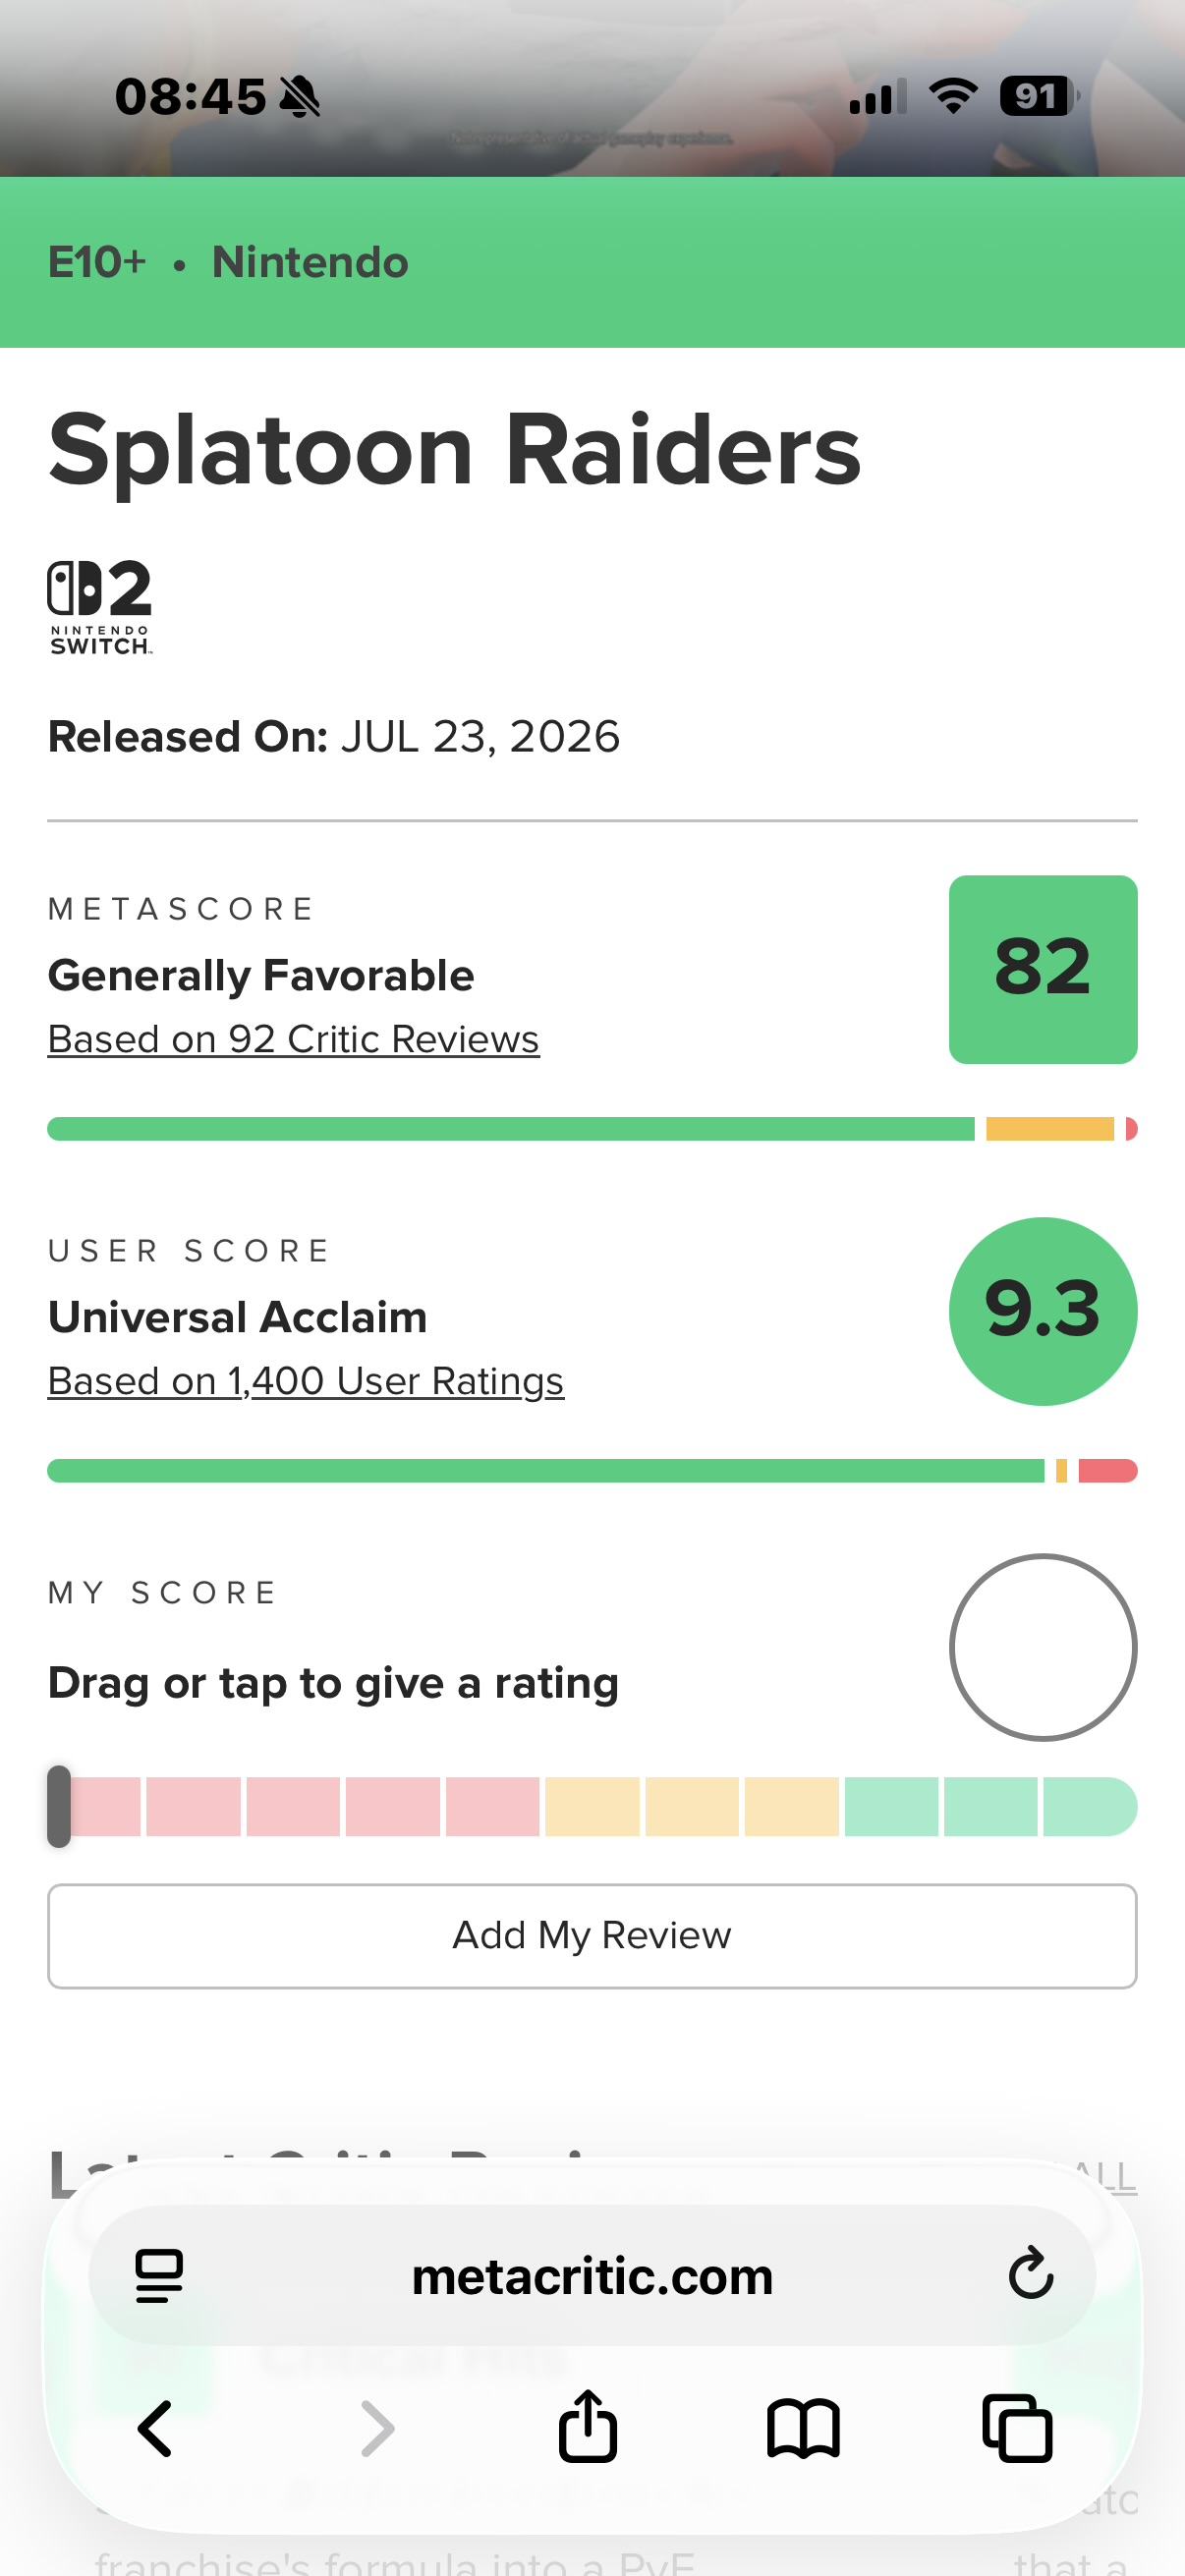Tap the metacritic.com address field
Image resolution: width=1185 pixels, height=2576 pixels.
click(592, 2276)
